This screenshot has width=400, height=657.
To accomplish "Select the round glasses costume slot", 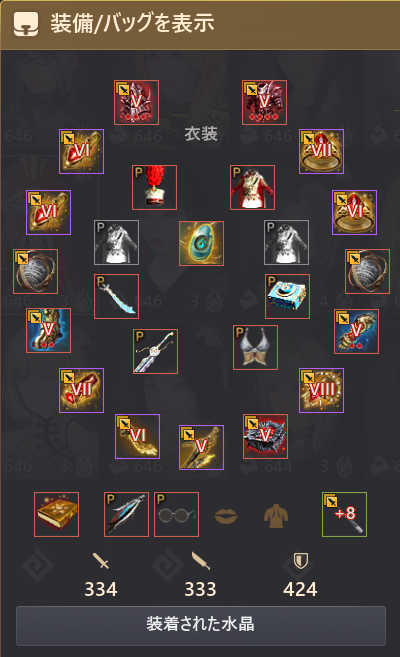I will [x=176, y=515].
